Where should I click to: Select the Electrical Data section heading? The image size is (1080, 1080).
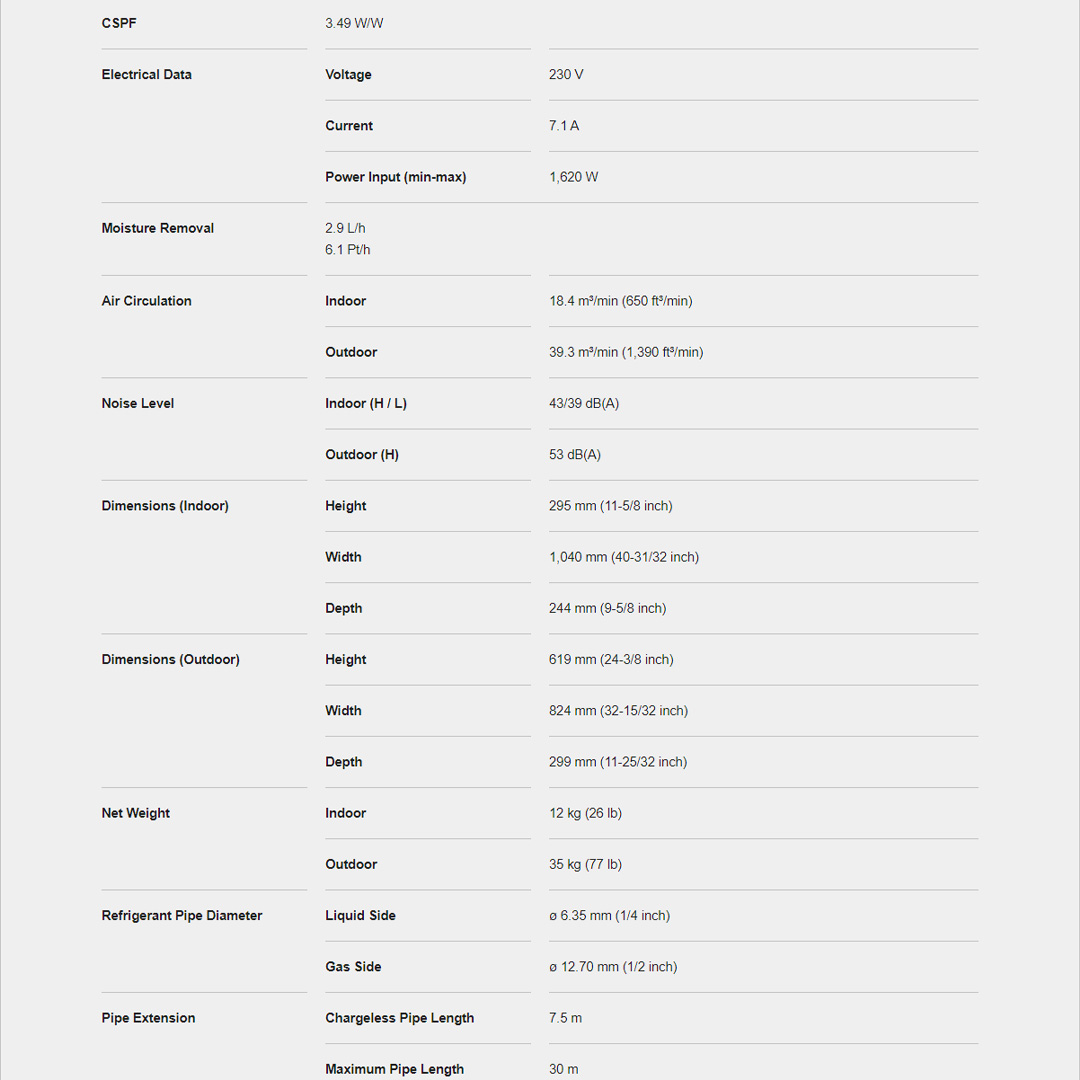146,75
